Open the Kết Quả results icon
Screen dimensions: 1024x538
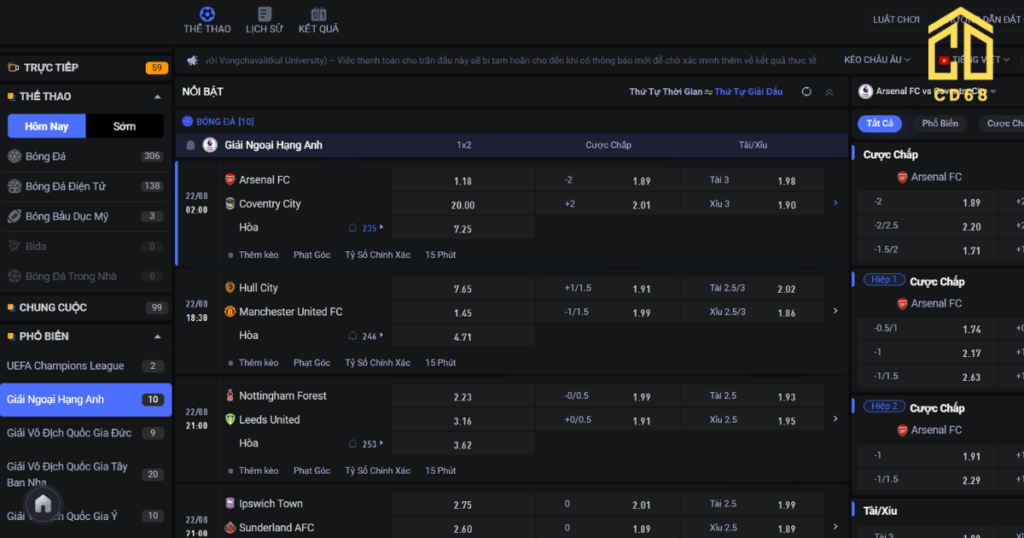(319, 14)
